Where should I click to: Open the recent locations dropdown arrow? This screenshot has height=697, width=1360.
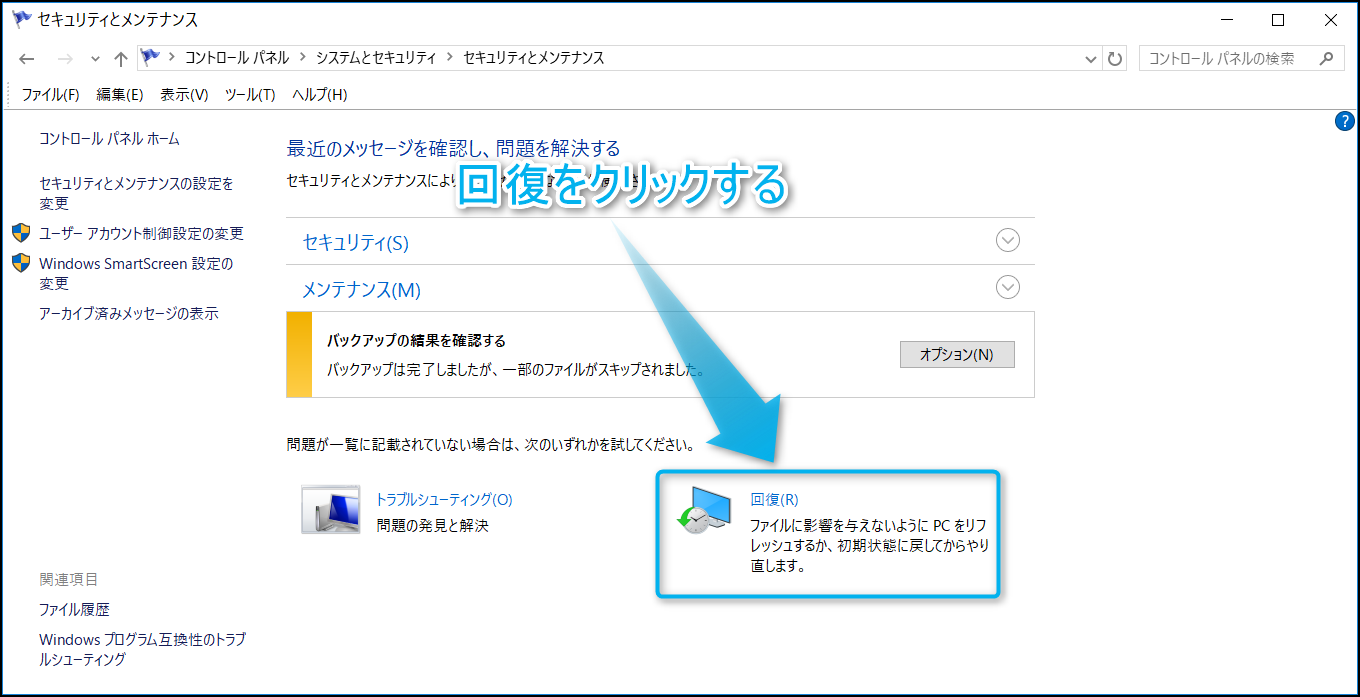click(95, 59)
